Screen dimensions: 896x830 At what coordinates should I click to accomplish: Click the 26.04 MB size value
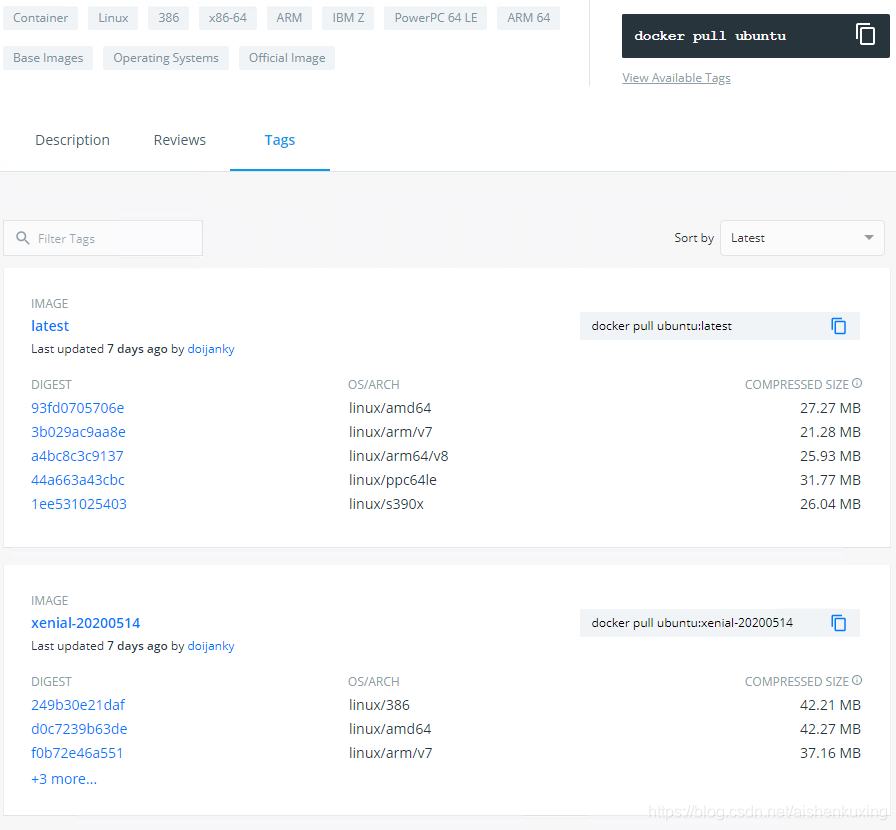pyautogui.click(x=830, y=504)
